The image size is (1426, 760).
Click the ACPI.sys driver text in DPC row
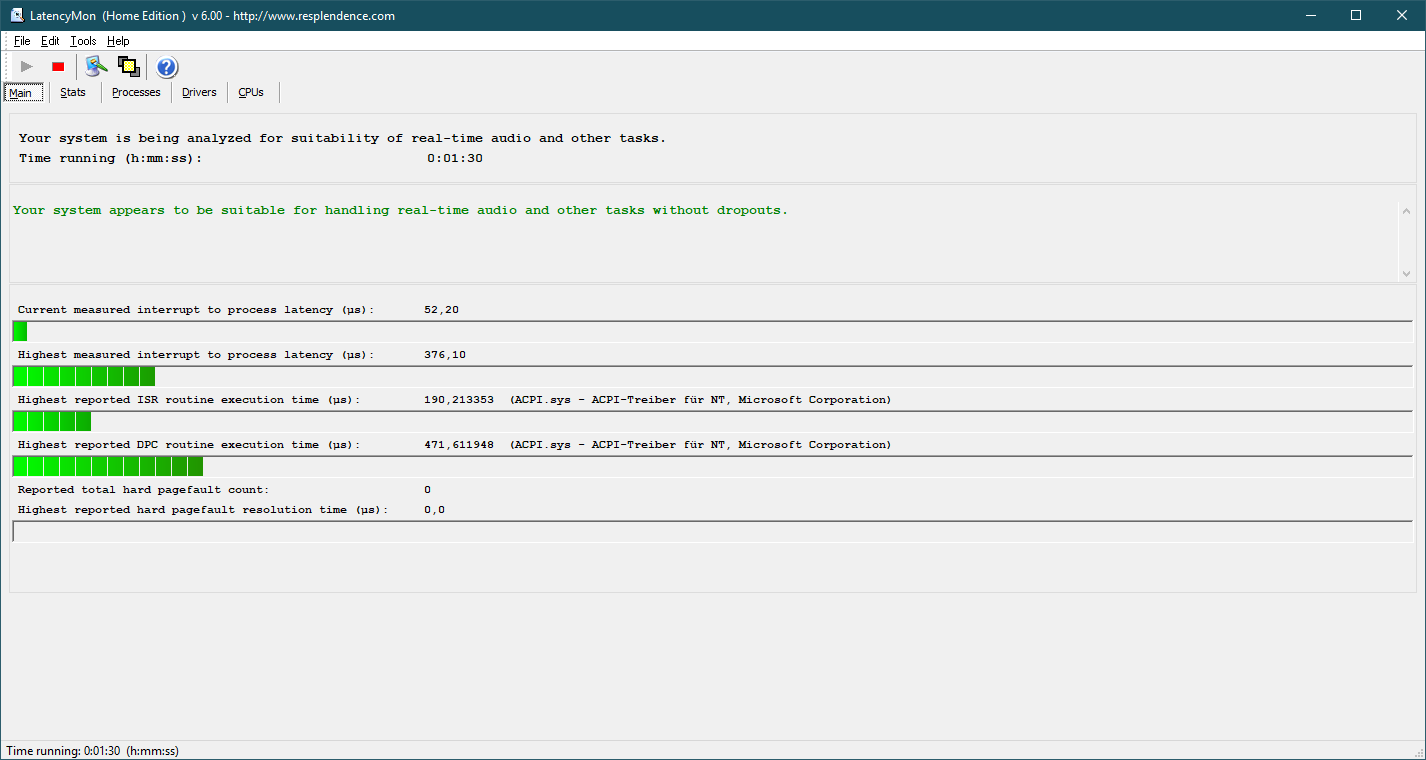pos(700,445)
